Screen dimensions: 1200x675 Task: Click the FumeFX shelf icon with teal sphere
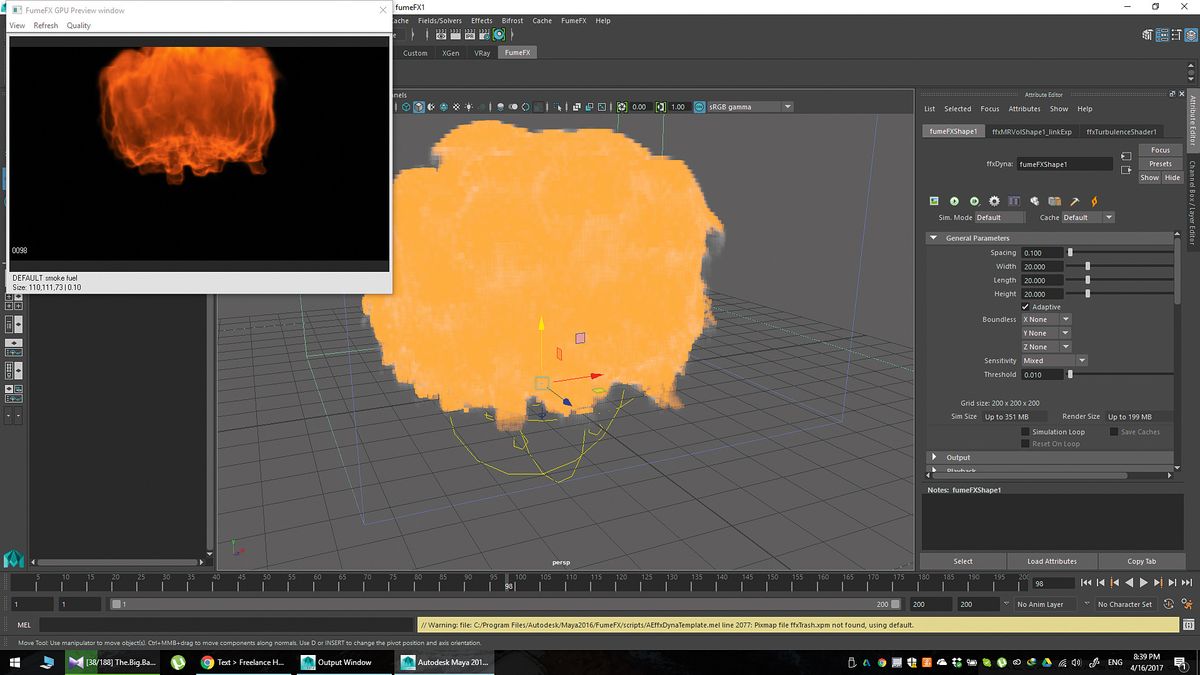[499, 35]
